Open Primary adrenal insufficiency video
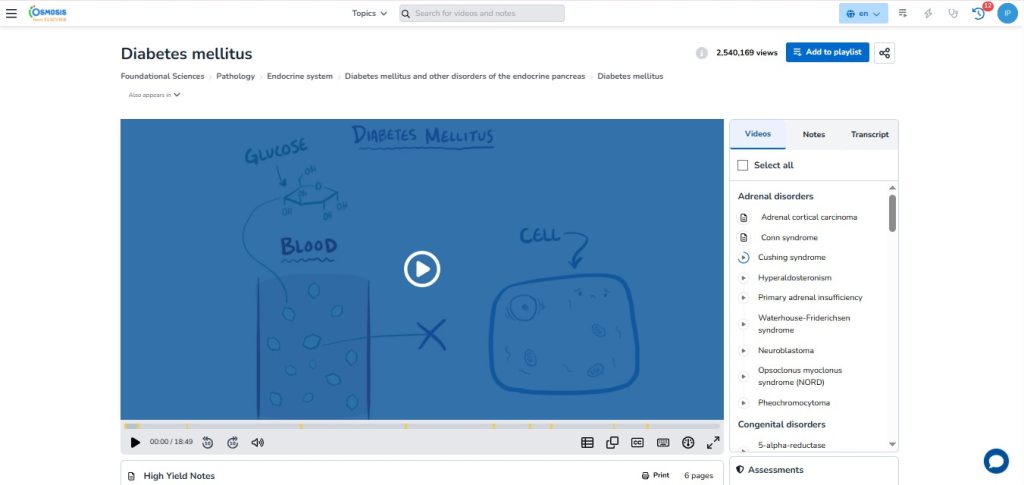 click(810, 298)
